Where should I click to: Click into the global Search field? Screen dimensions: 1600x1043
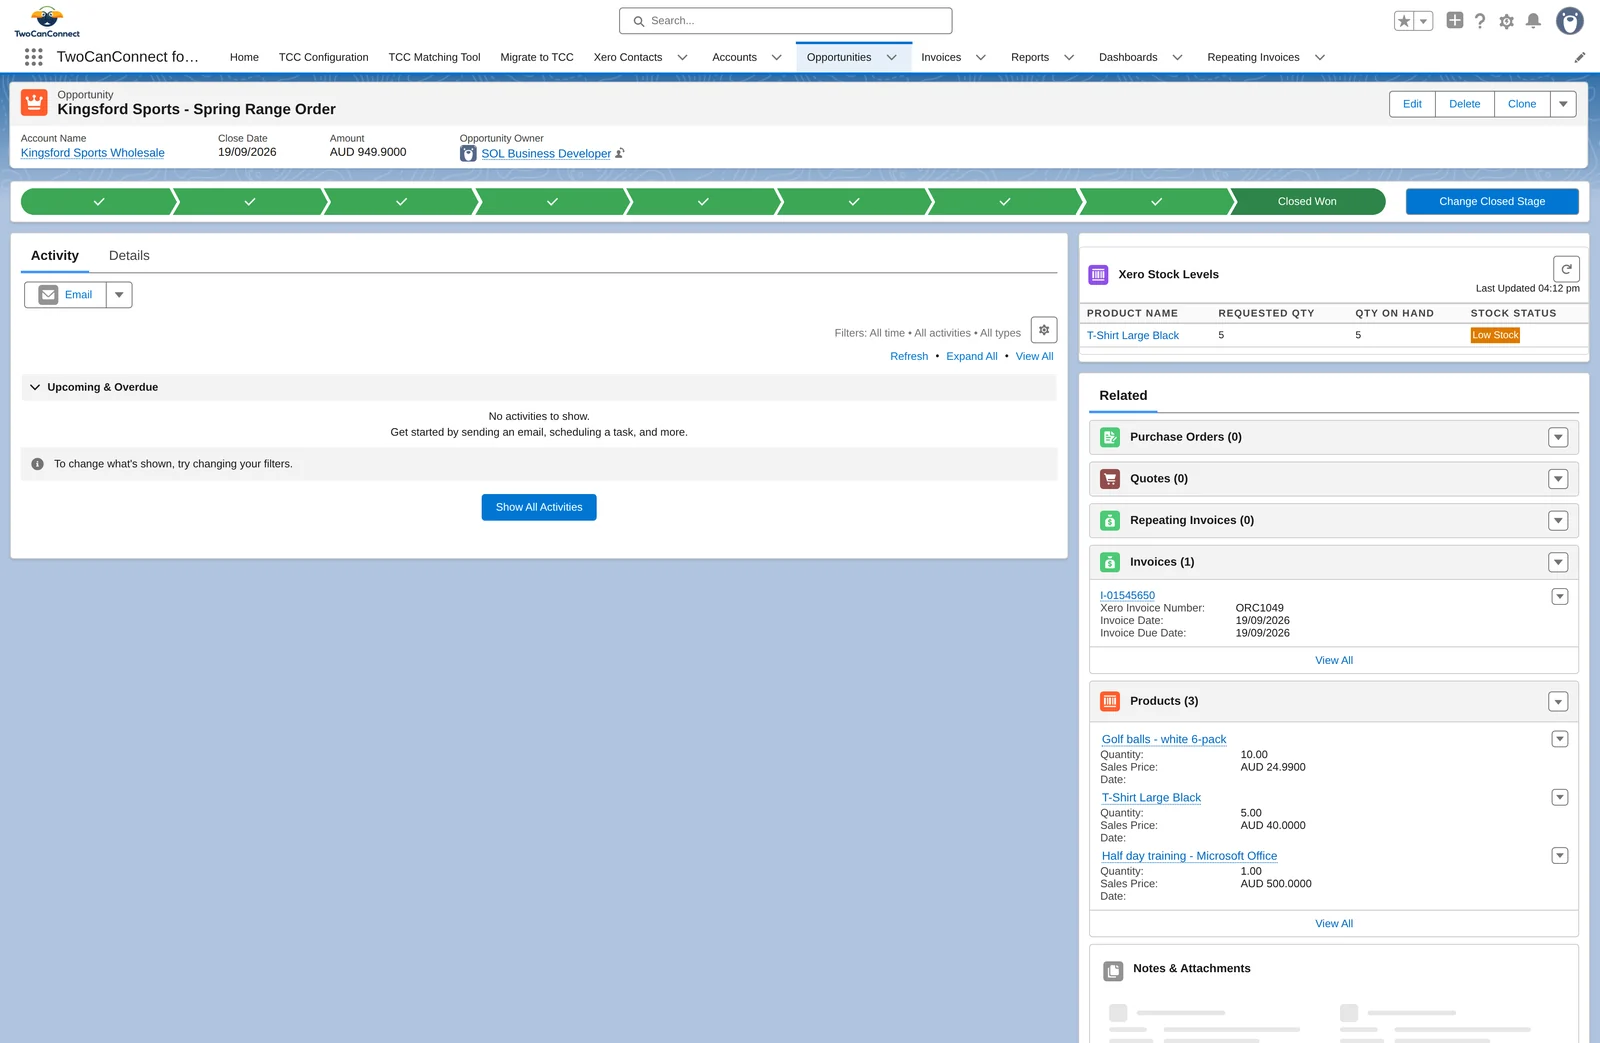tap(786, 21)
